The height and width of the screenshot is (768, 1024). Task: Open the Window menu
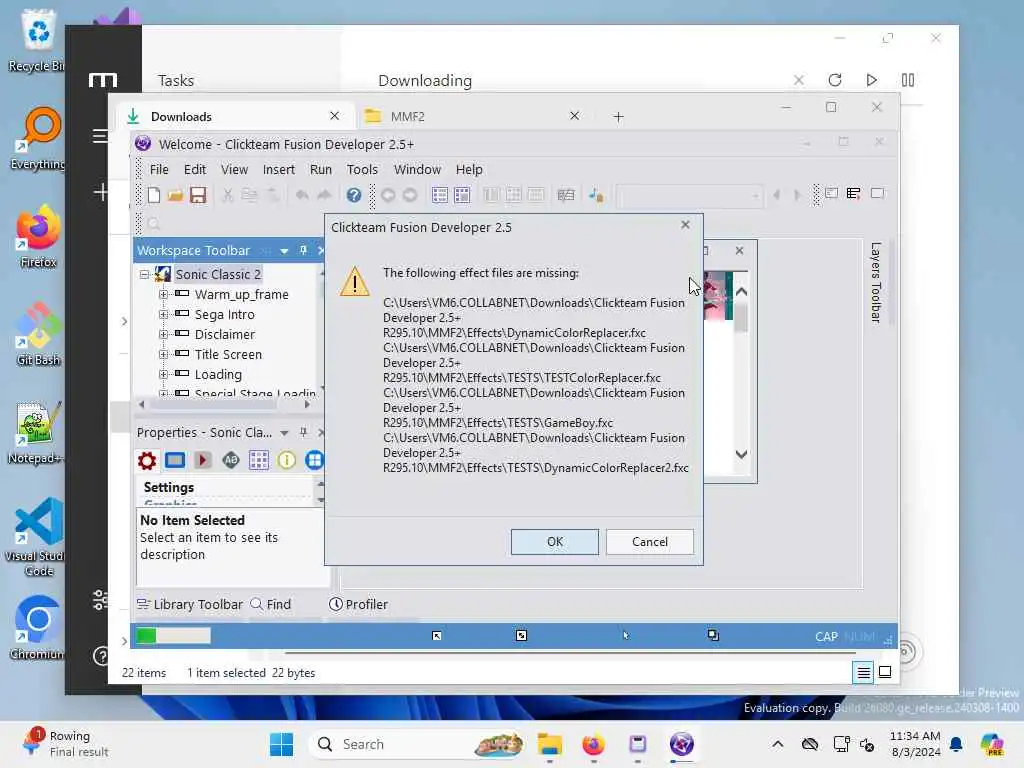click(417, 169)
